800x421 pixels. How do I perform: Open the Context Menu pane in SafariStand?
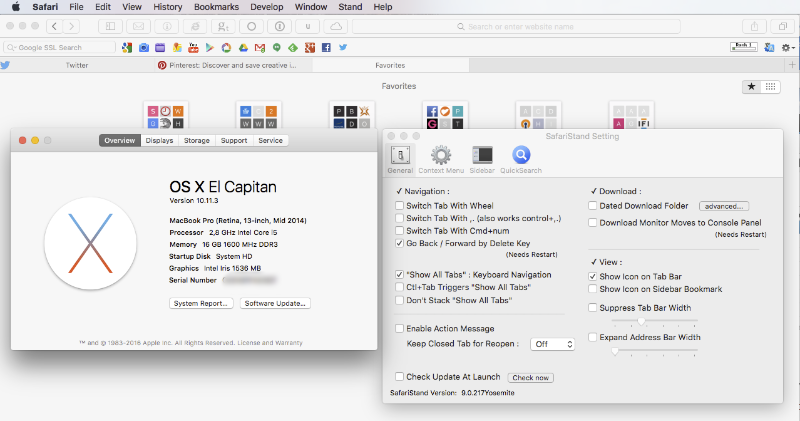point(441,159)
